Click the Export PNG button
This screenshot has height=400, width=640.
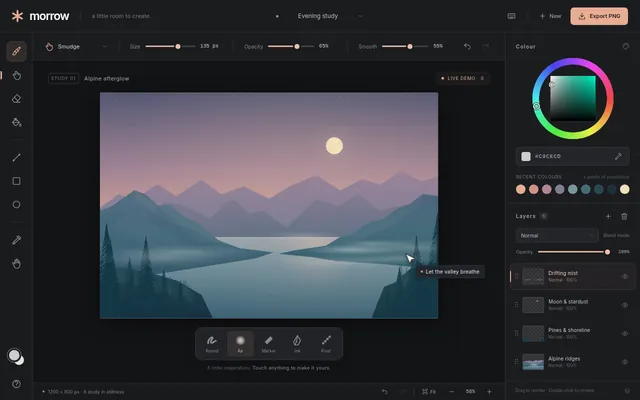599,16
